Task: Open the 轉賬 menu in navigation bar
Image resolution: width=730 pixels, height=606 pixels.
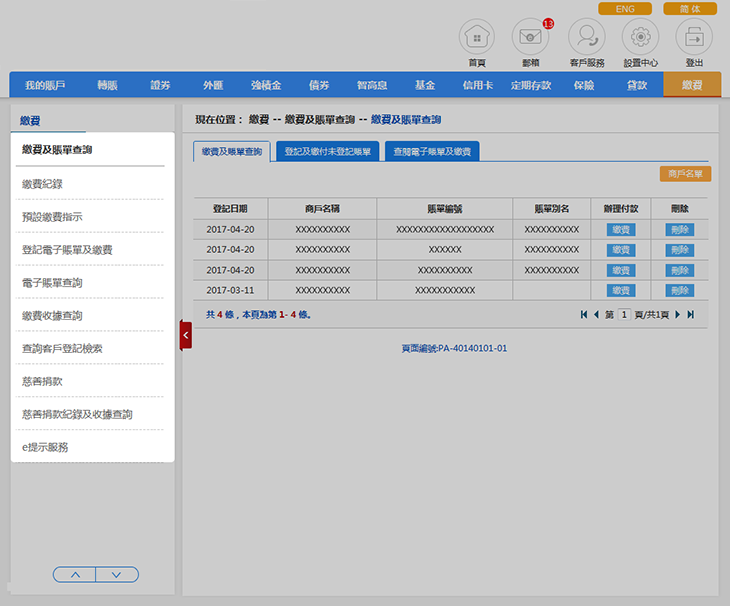Action: 107,85
